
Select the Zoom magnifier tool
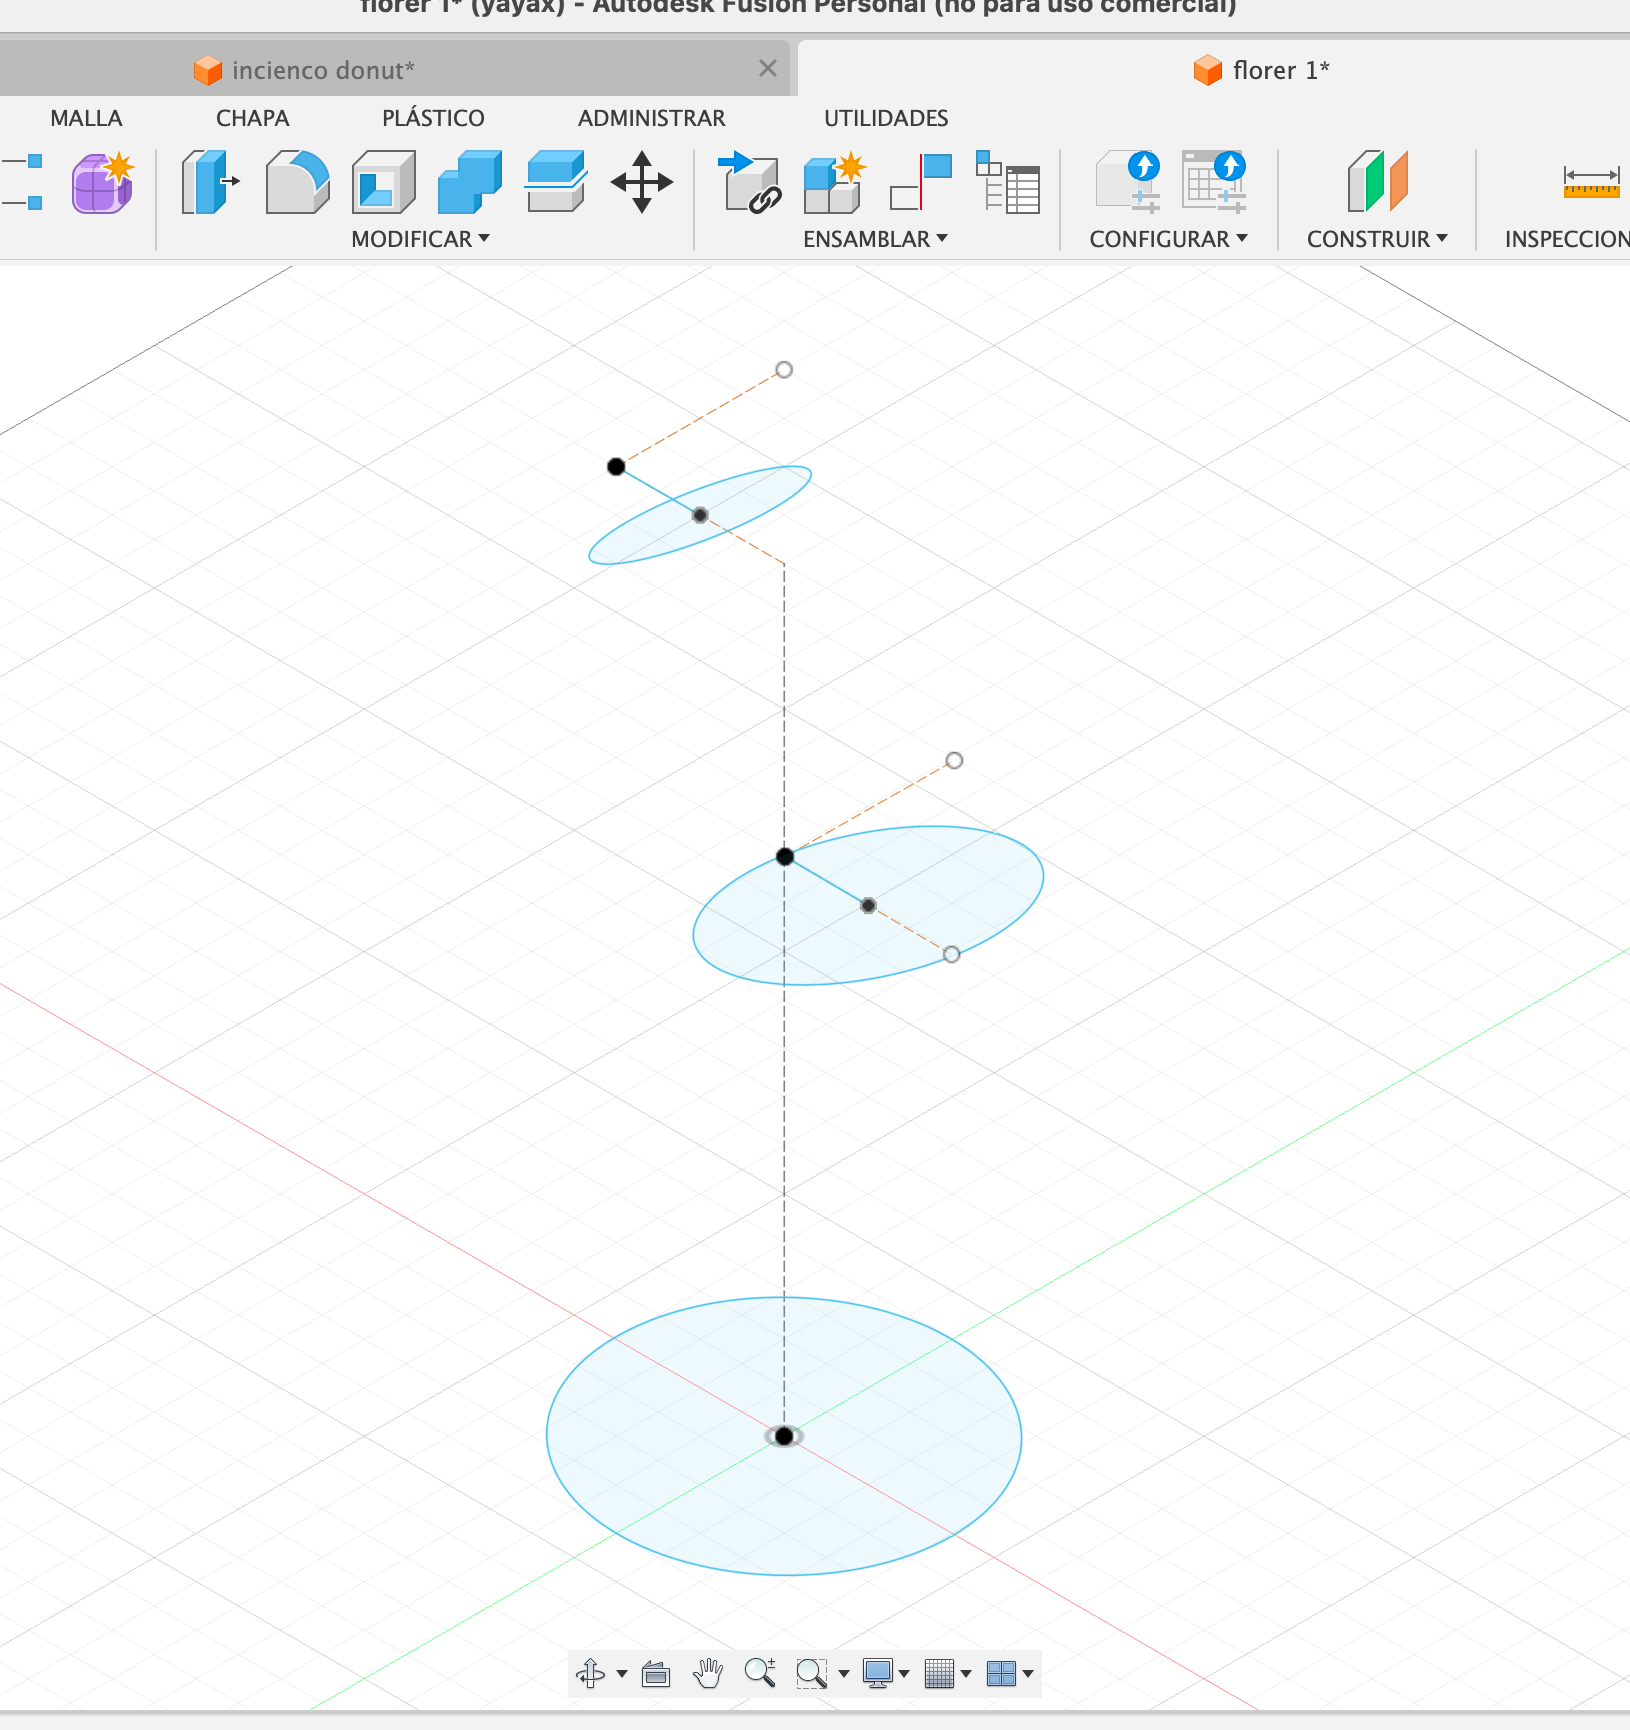[760, 1673]
